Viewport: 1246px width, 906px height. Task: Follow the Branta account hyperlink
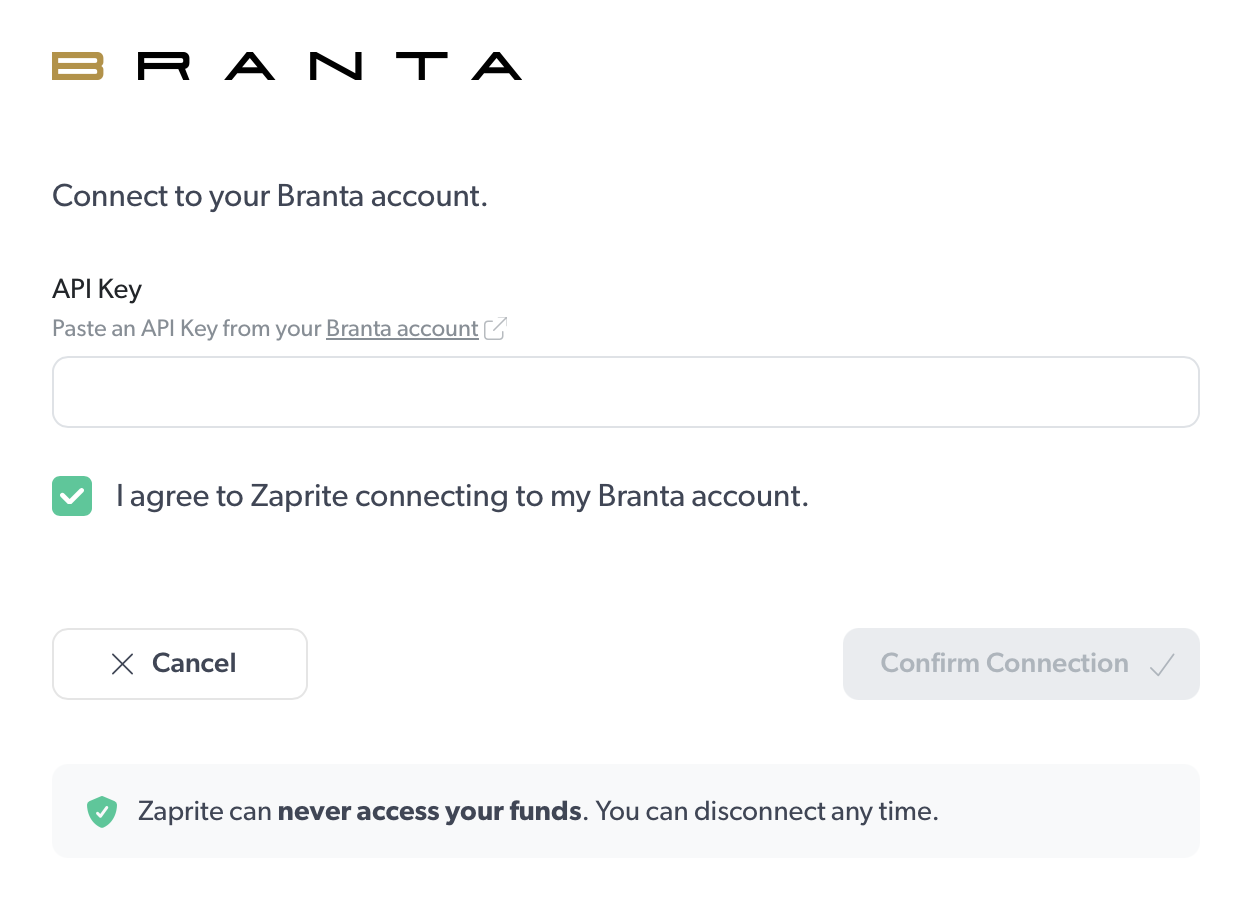point(402,328)
